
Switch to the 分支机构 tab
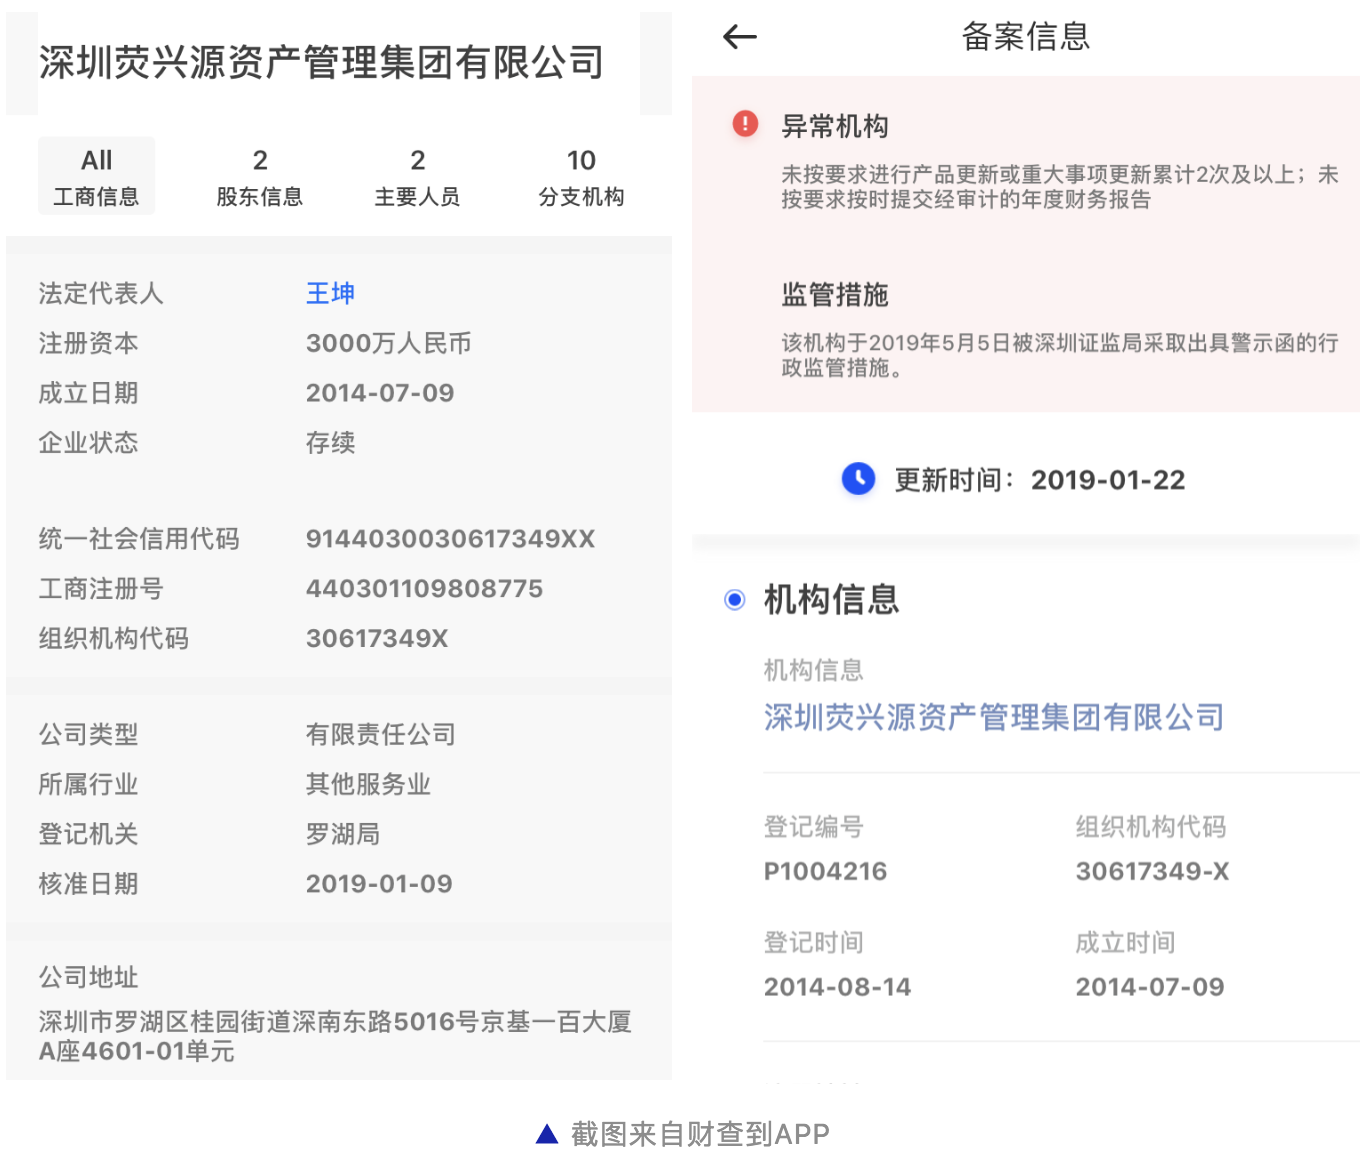pyautogui.click(x=581, y=177)
